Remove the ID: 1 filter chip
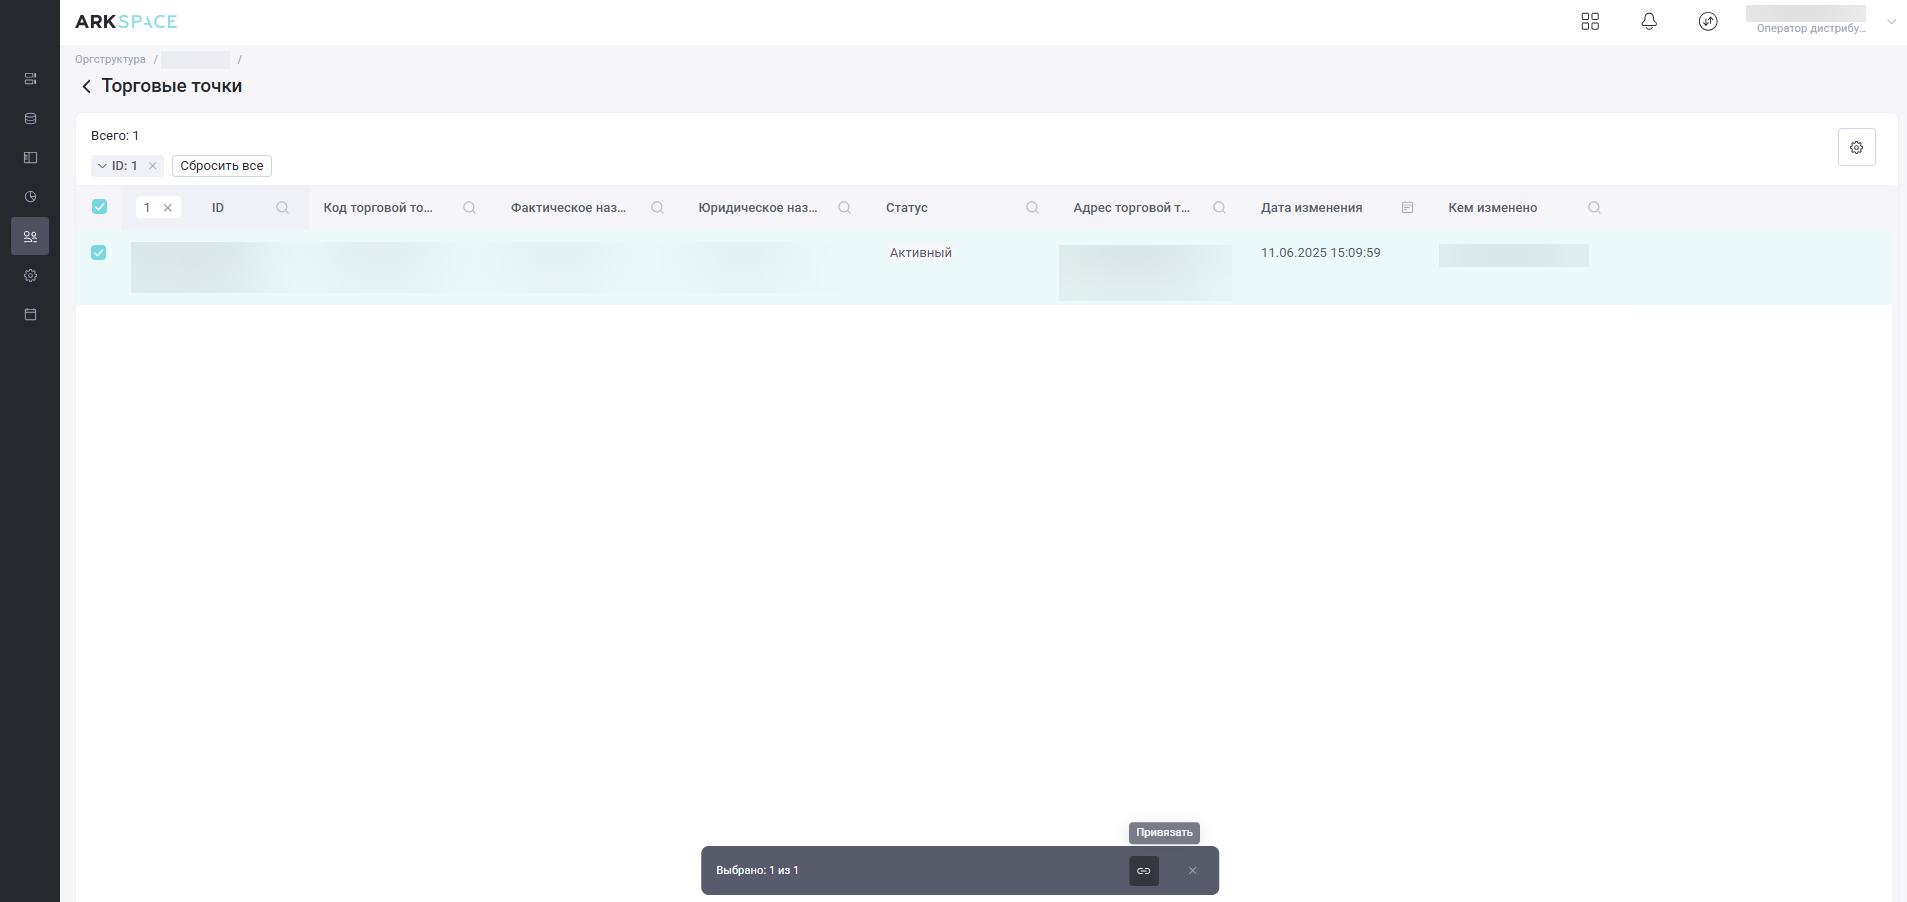 [x=152, y=166]
